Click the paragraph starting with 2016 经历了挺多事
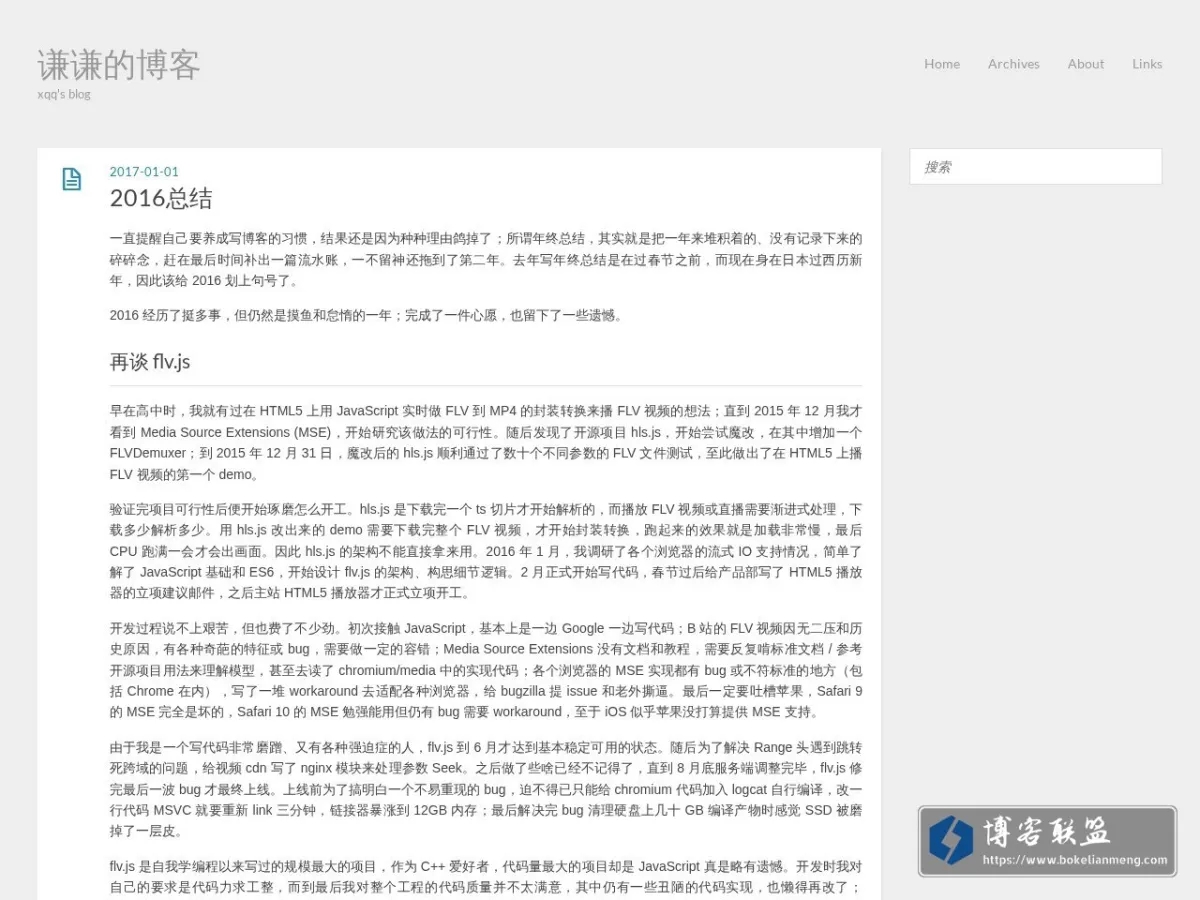 (368, 315)
